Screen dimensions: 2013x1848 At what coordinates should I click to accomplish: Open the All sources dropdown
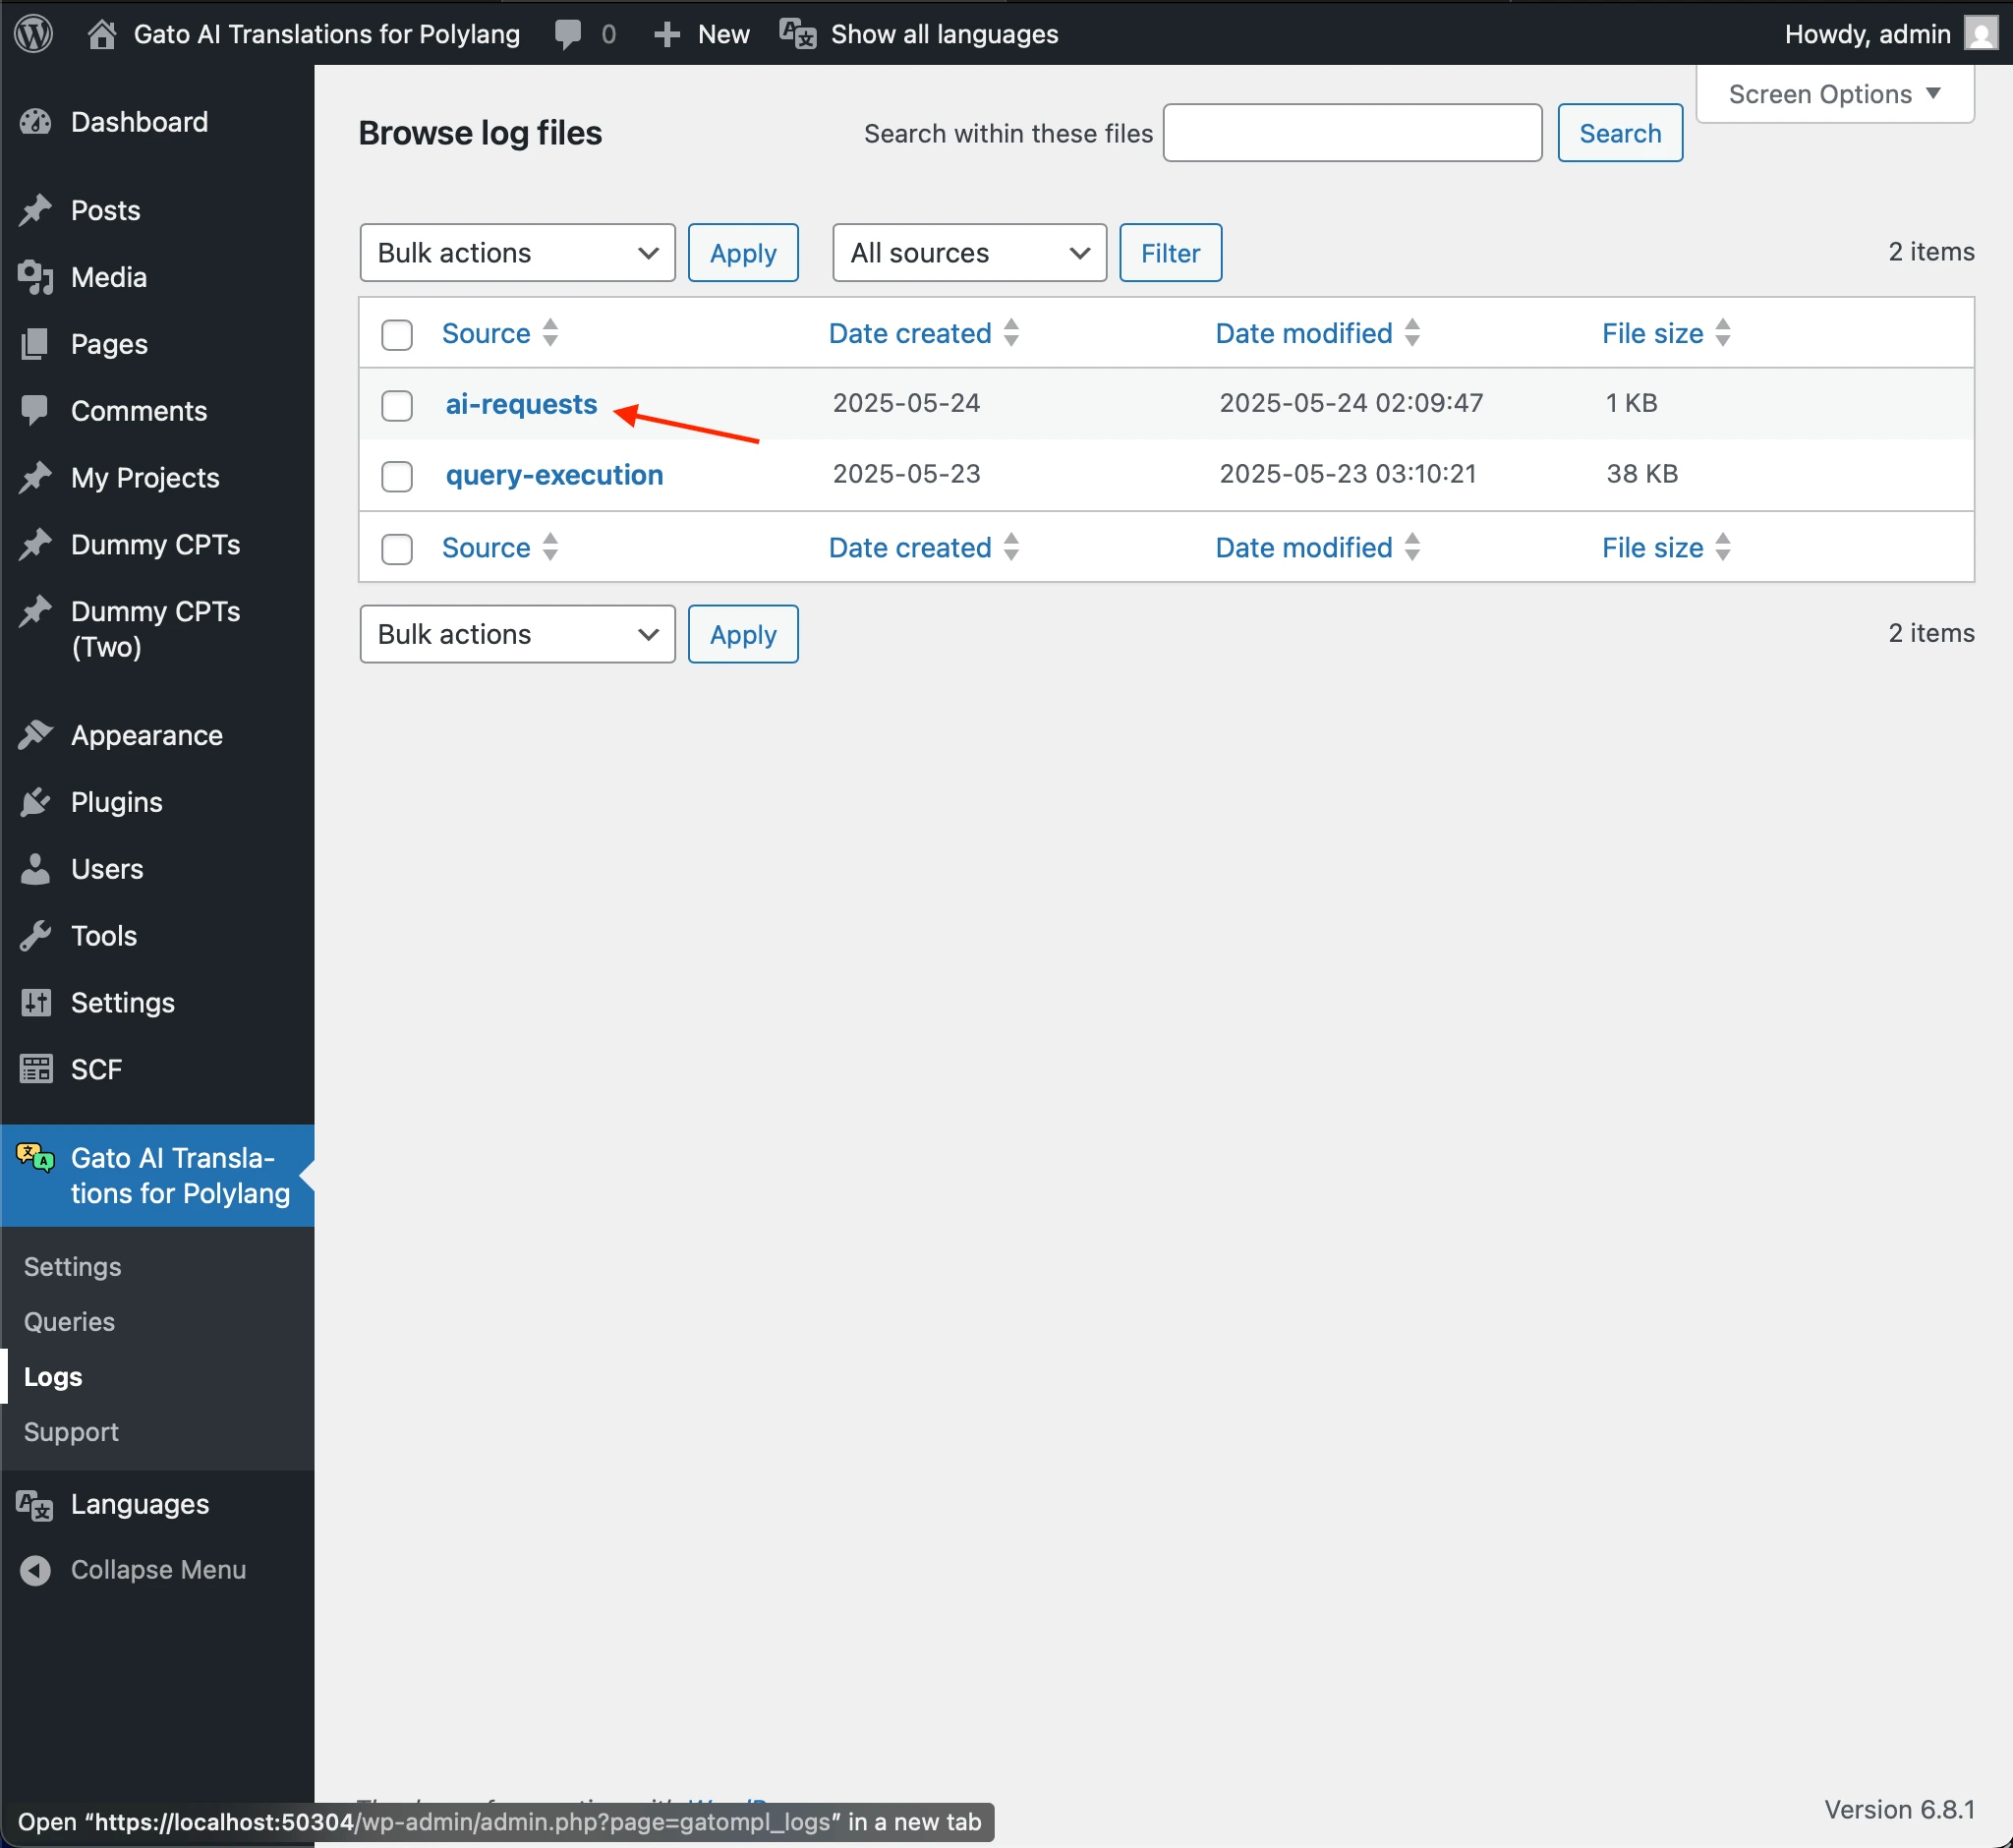pyautogui.click(x=969, y=253)
